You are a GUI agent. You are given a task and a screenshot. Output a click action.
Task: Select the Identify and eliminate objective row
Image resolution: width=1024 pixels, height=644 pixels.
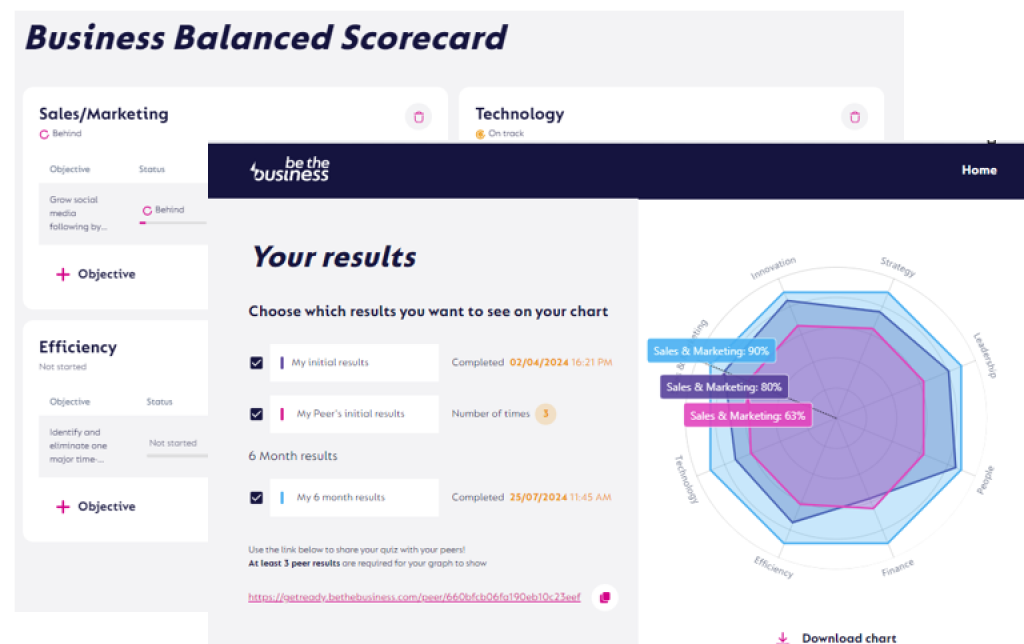pyautogui.click(x=76, y=446)
